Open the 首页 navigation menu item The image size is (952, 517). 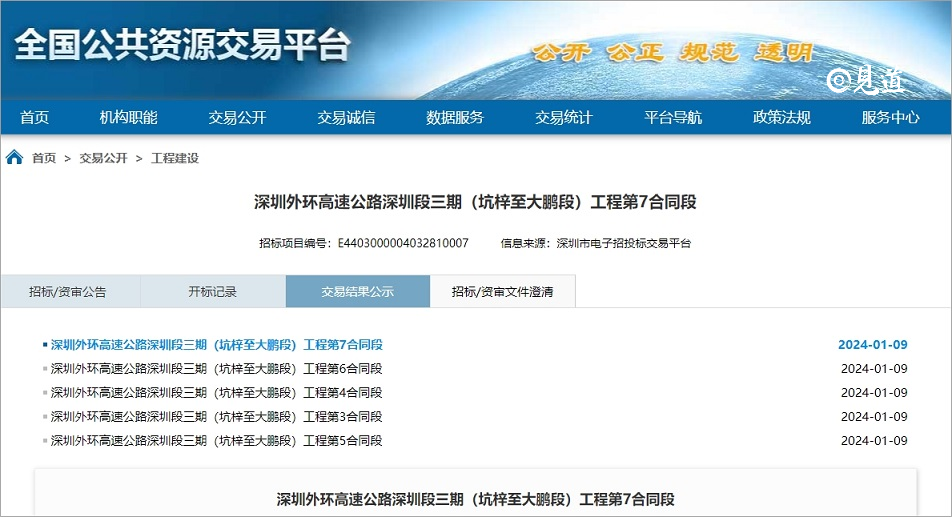[34, 118]
